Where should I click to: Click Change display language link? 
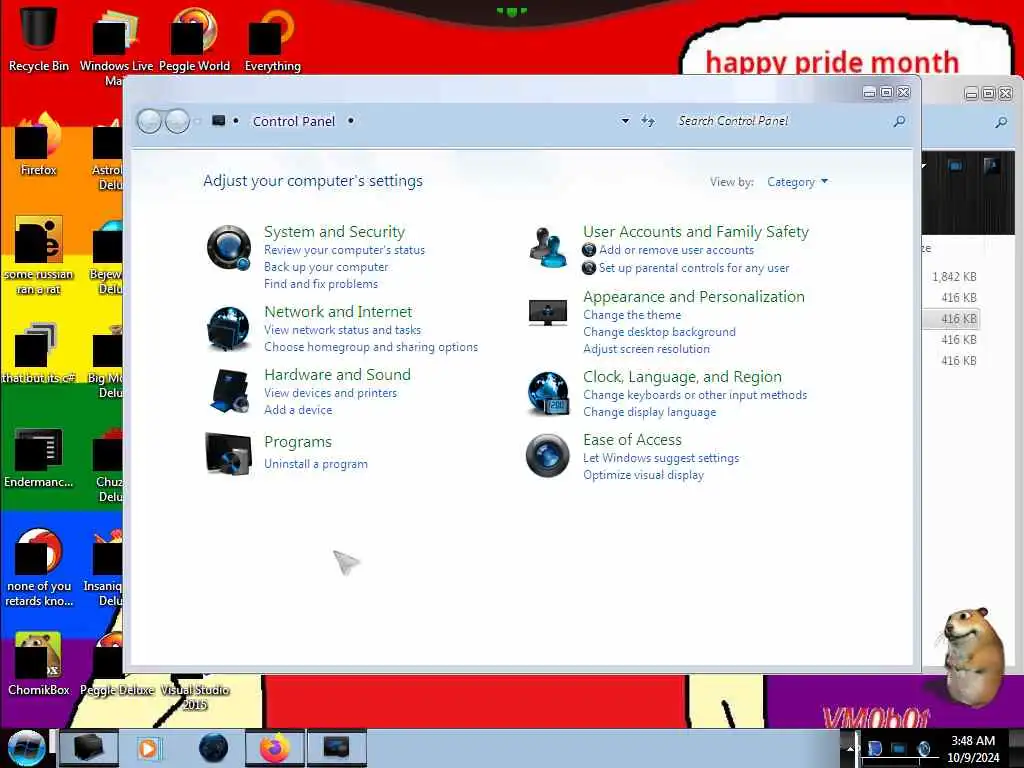click(650, 412)
